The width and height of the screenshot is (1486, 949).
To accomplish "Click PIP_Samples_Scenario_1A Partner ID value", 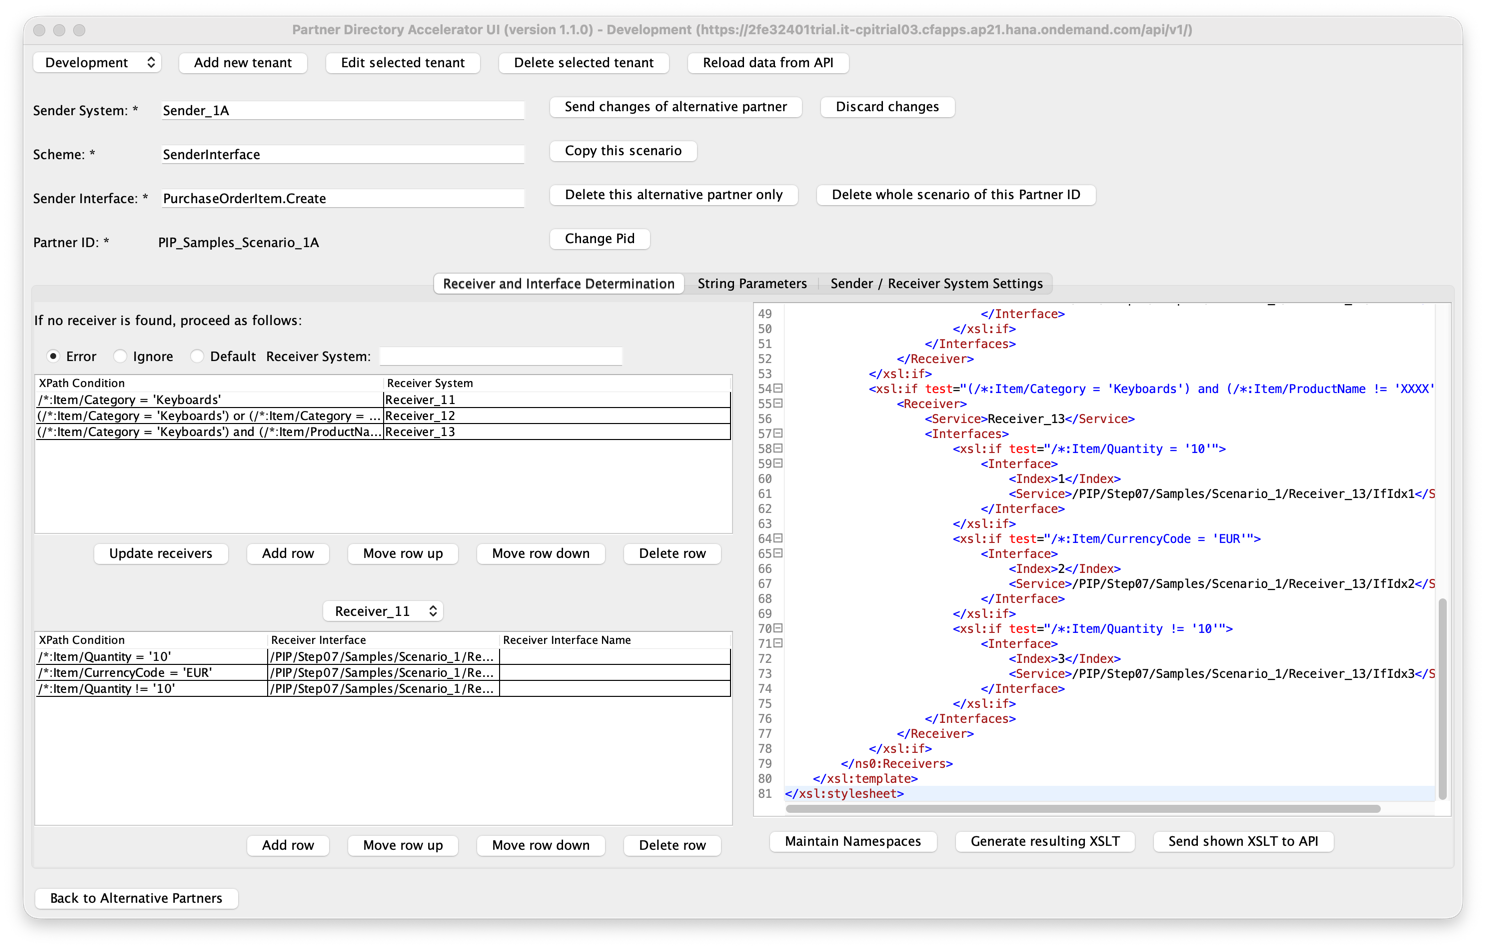I will [x=239, y=242].
